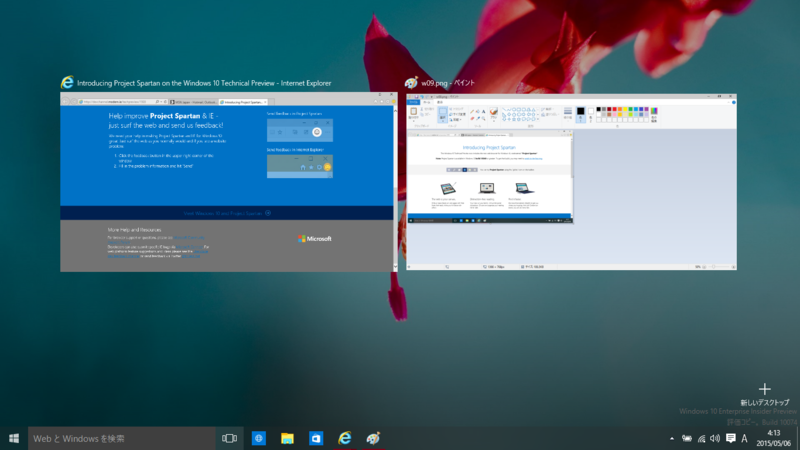Switch to Internet Explorer via taskbar icon
Image resolution: width=800 pixels, height=450 pixels.
pos(345,438)
